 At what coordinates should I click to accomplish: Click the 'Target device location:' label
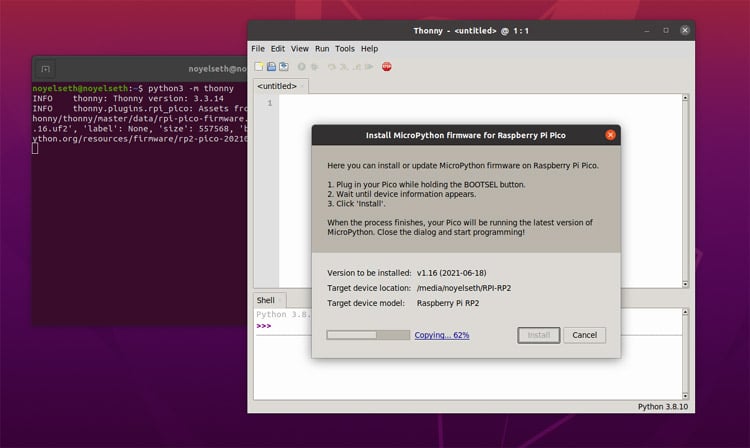pyautogui.click(x=369, y=288)
